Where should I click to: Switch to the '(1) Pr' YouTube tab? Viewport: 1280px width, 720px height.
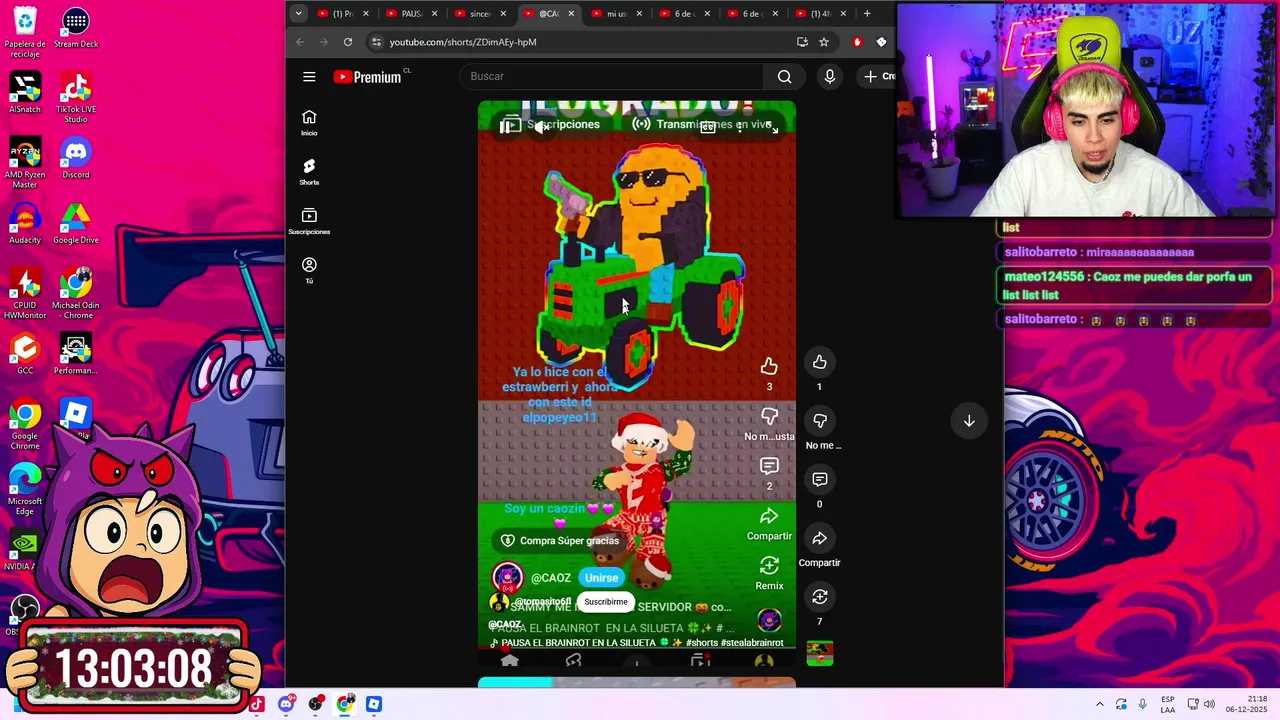[x=343, y=14]
